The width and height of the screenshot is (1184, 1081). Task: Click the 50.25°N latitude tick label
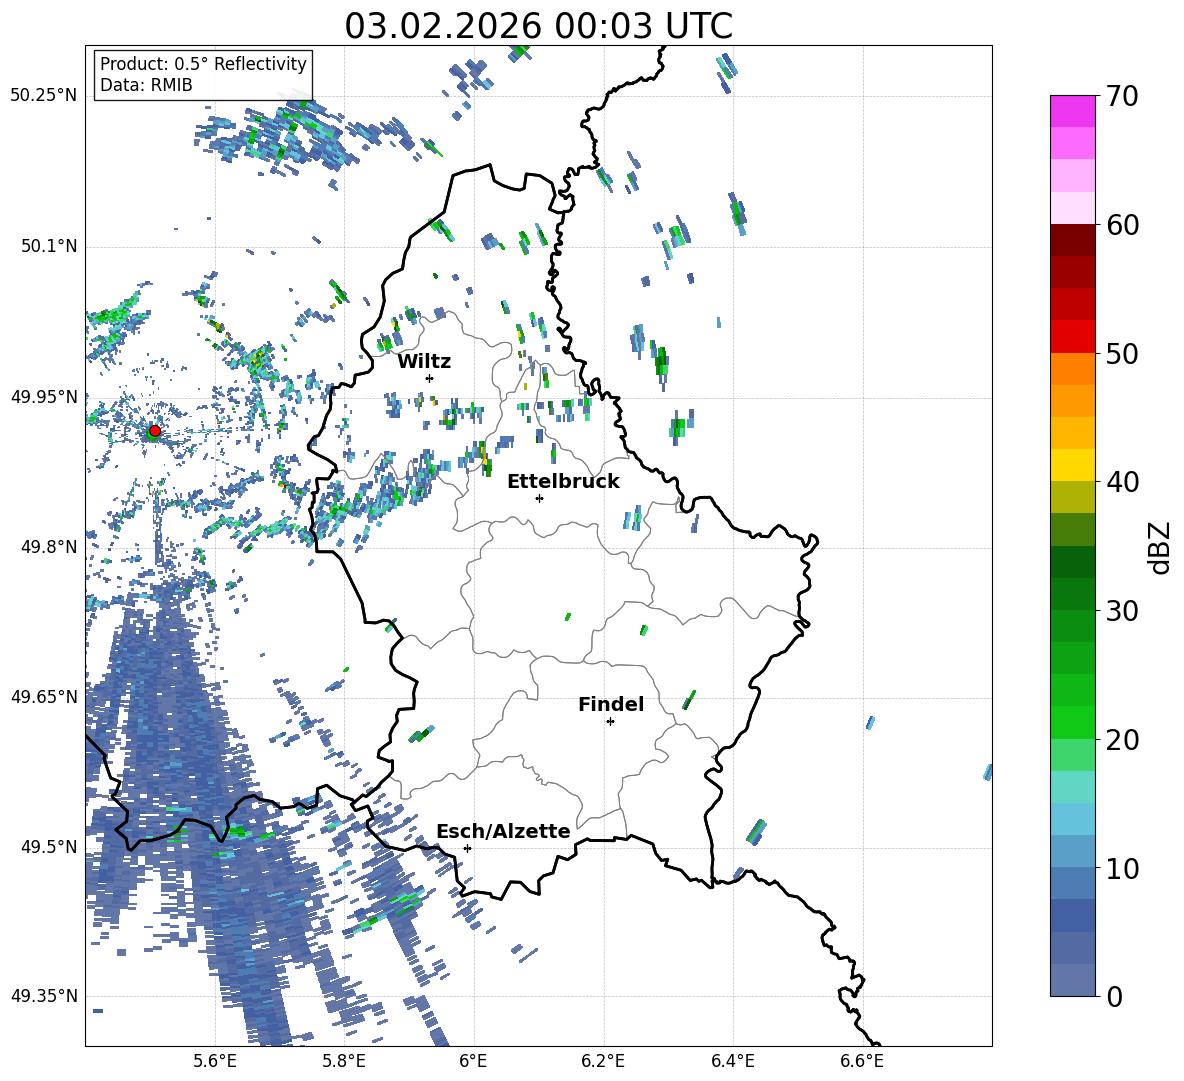pos(44,96)
